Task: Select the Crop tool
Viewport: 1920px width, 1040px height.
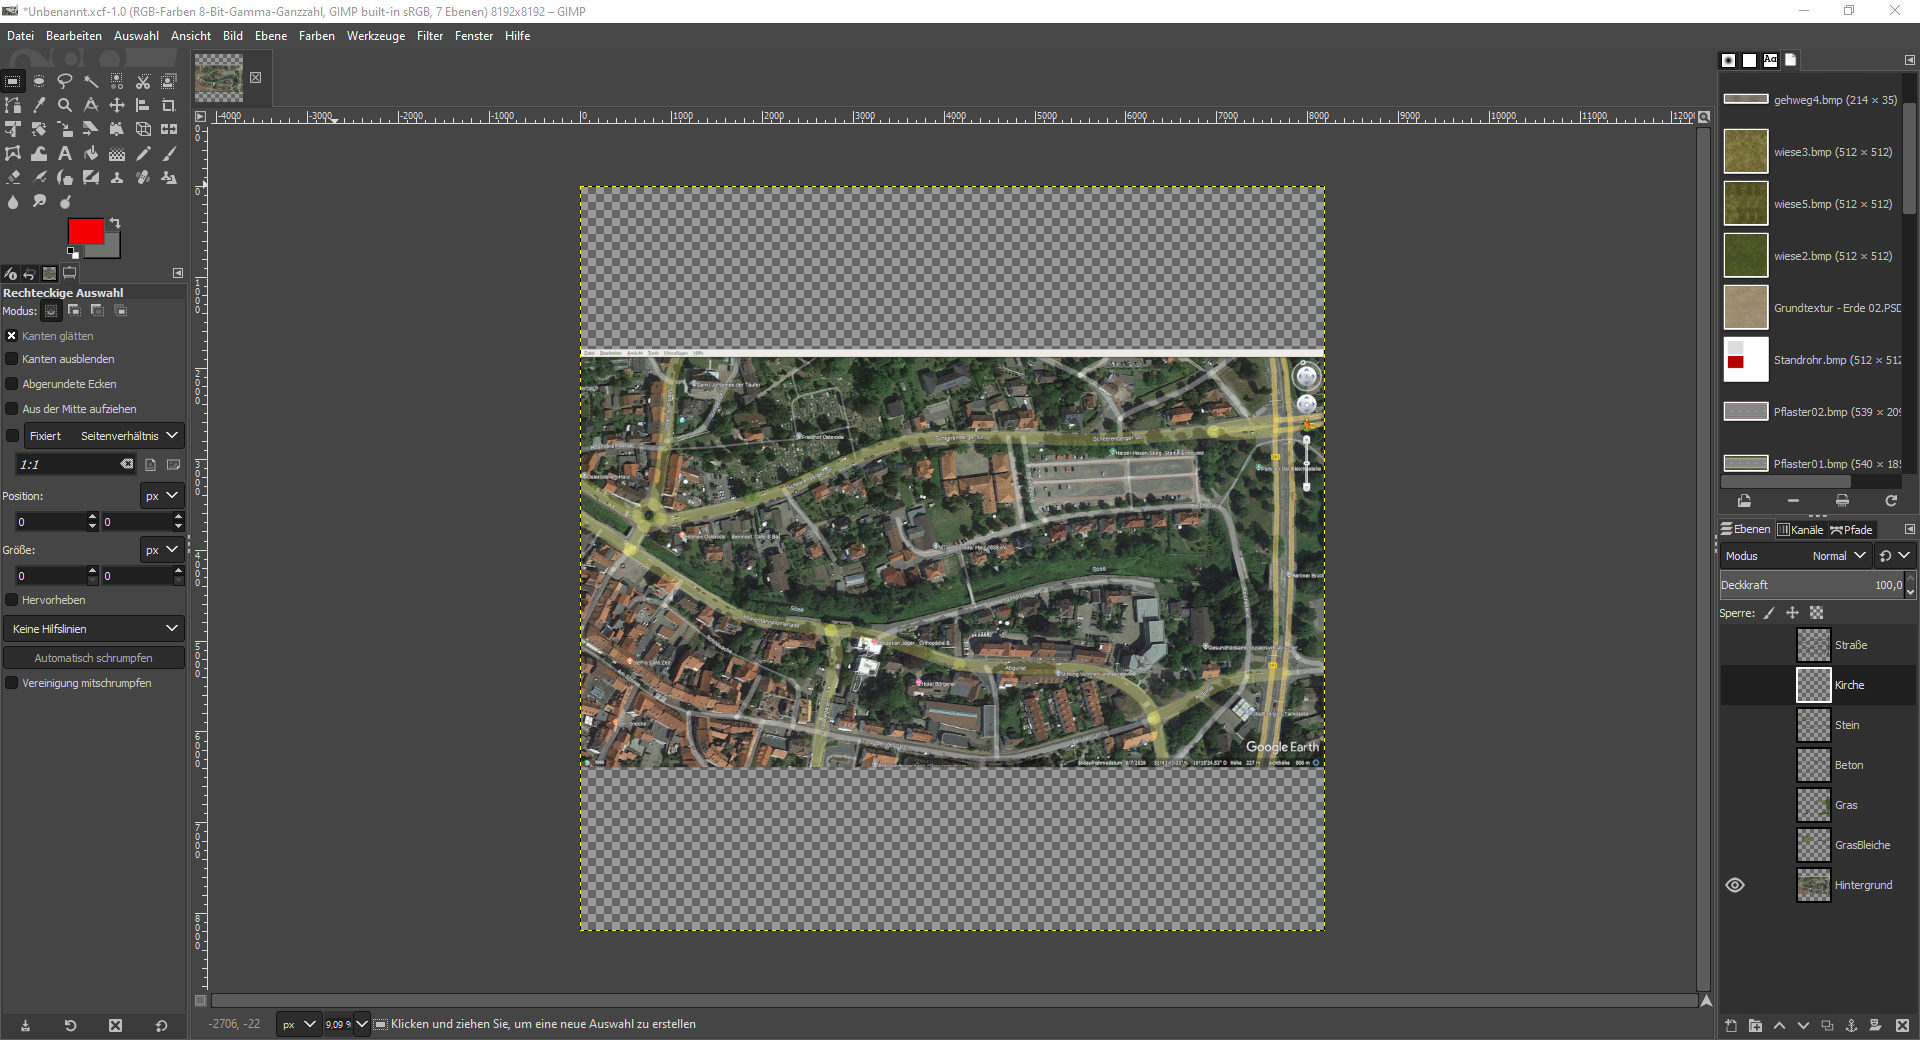Action: 169,105
